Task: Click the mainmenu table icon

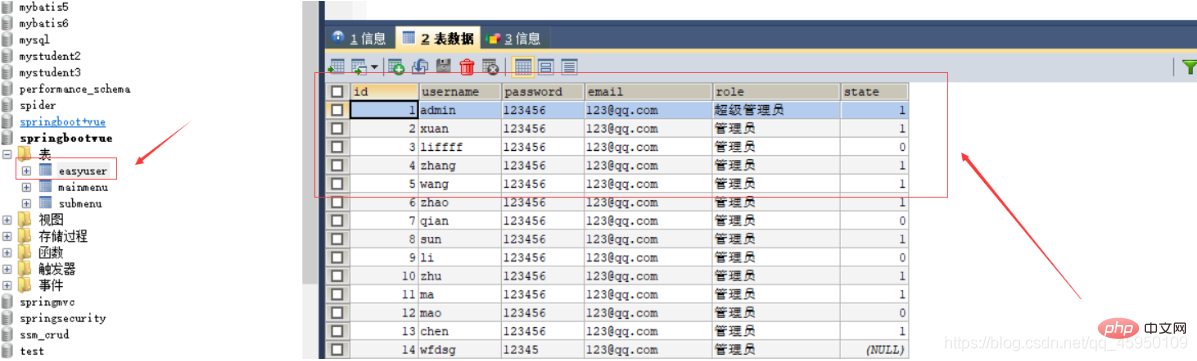Action: pyautogui.click(x=46, y=187)
